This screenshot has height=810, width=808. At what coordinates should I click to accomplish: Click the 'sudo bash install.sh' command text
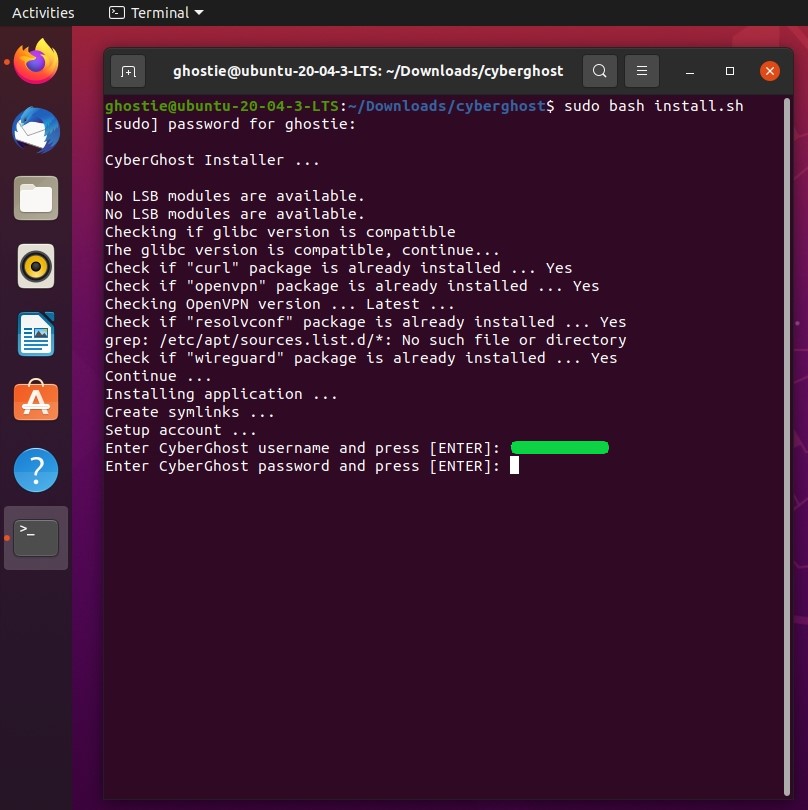(x=654, y=106)
